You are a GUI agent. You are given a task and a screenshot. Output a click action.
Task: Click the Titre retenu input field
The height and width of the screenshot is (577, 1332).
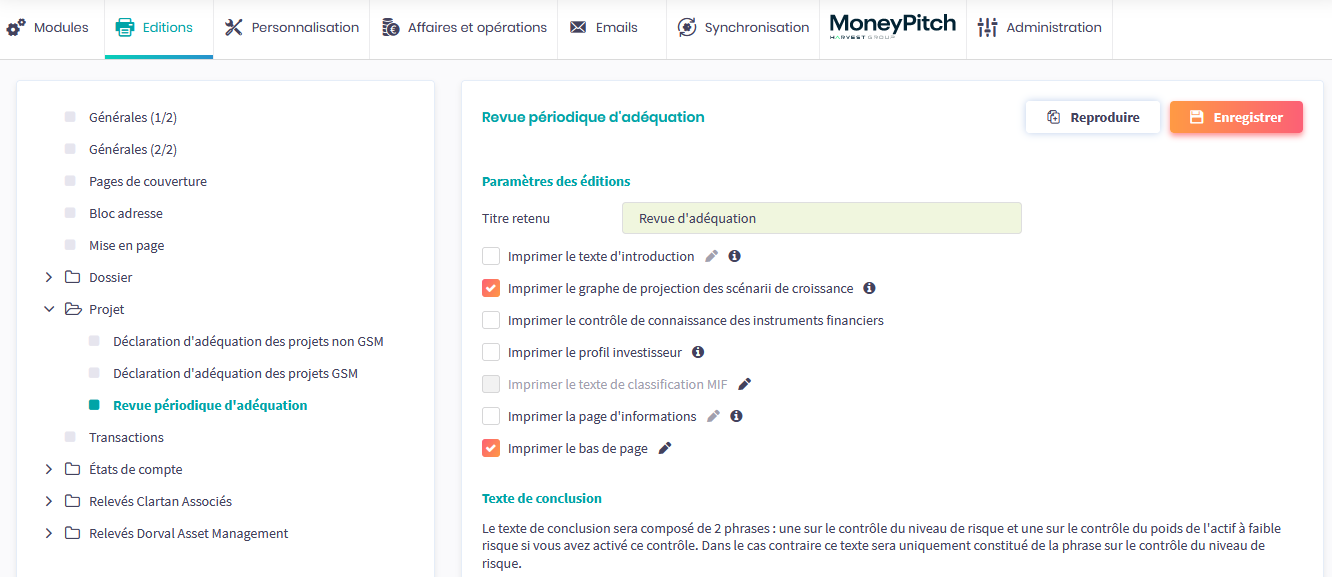pos(821,218)
